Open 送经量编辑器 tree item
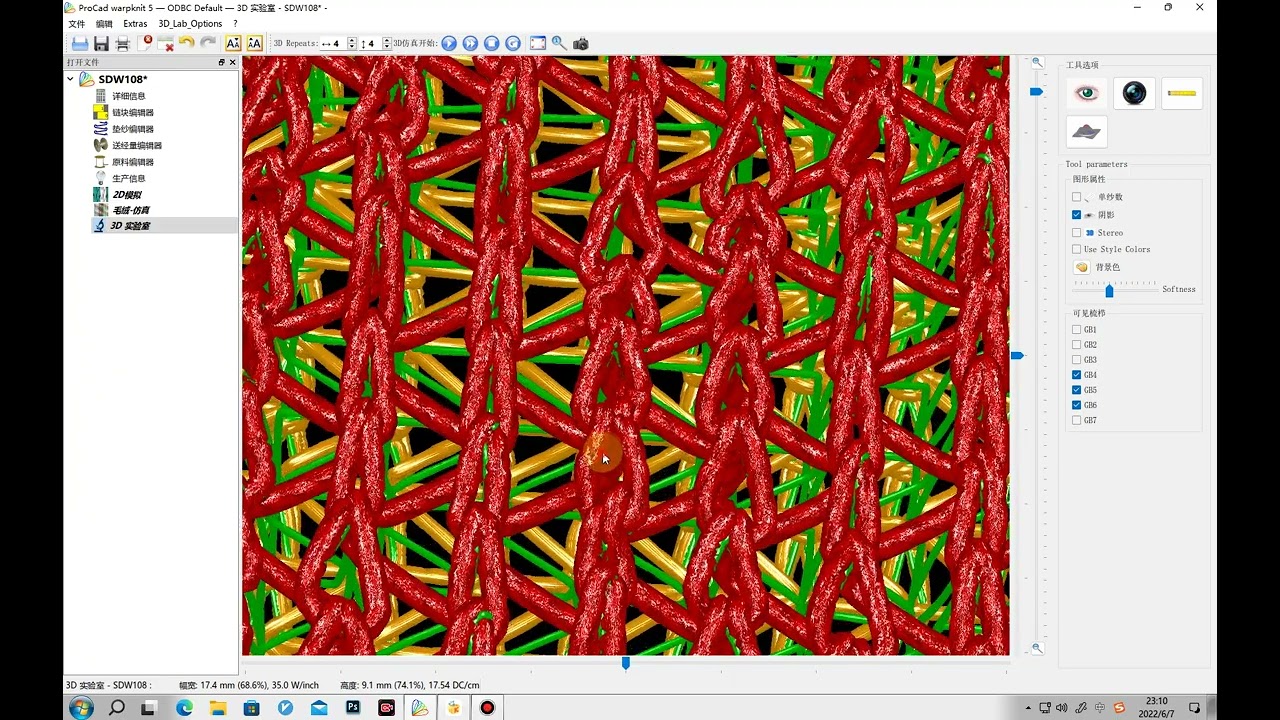 136,146
